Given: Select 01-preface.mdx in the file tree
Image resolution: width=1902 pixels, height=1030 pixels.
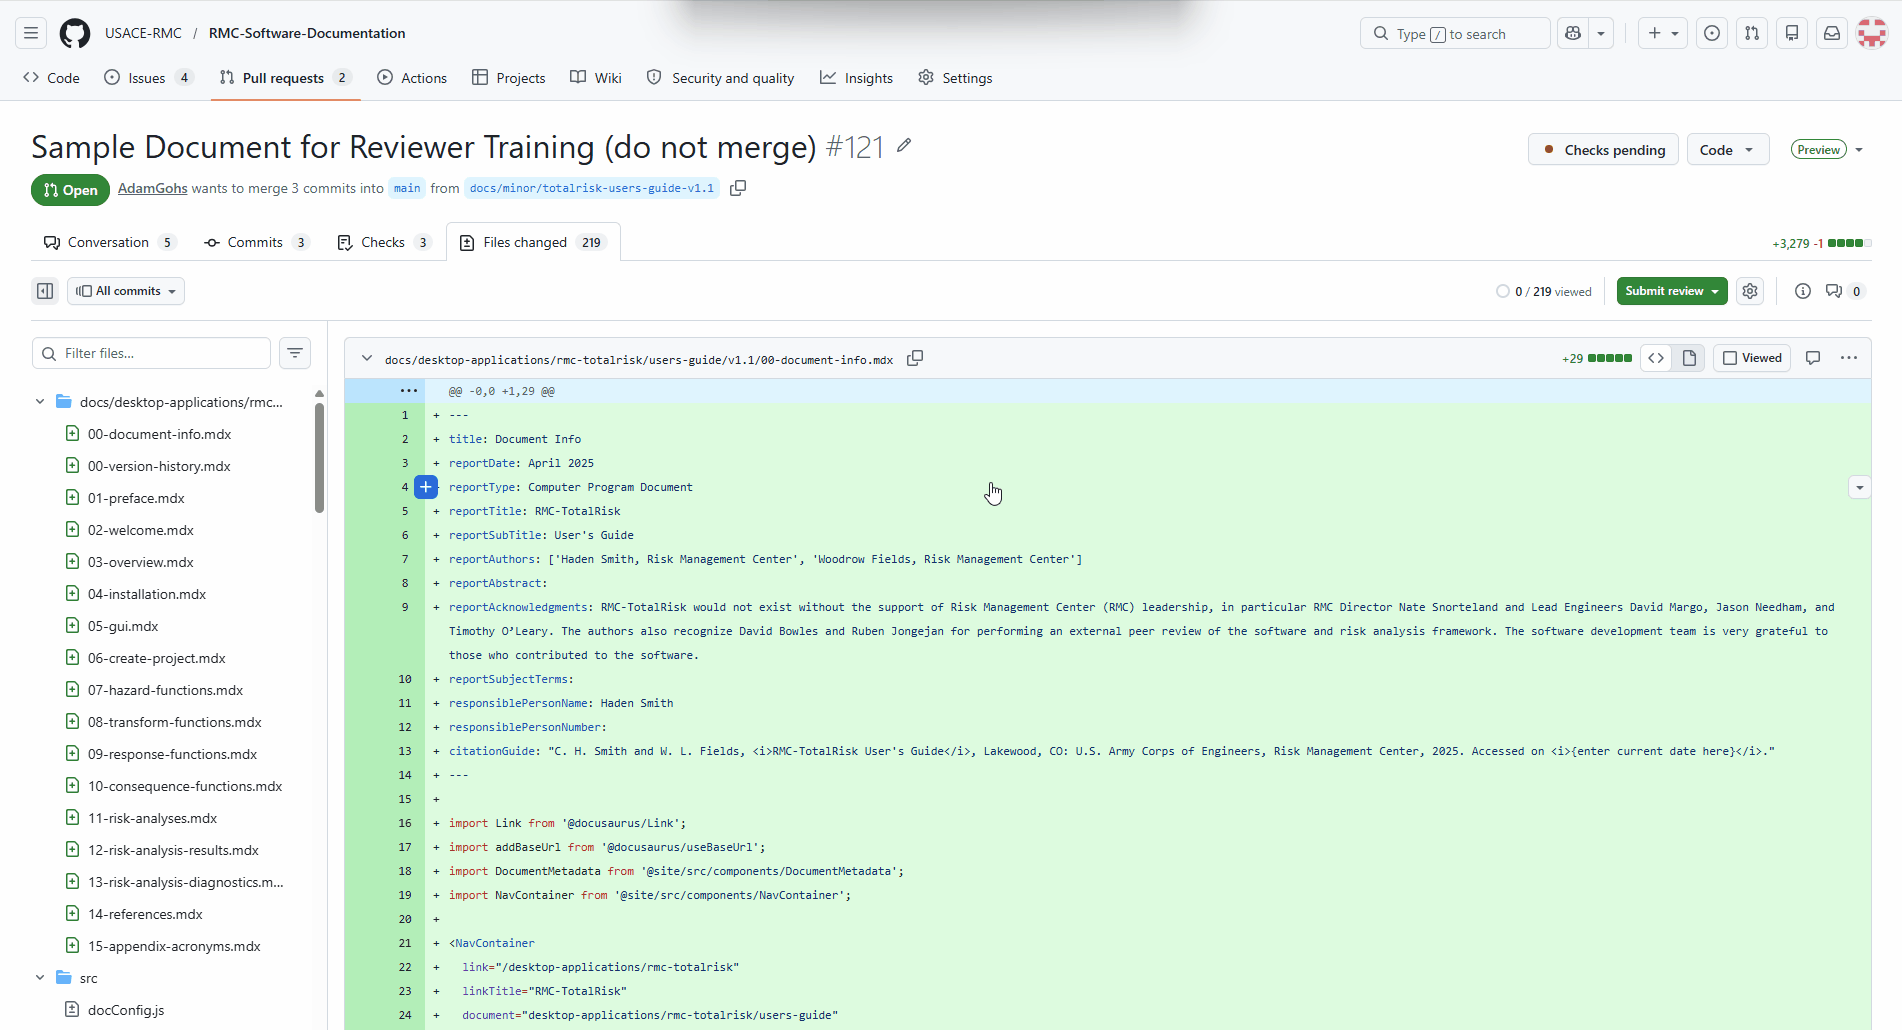Looking at the screenshot, I should tap(136, 498).
